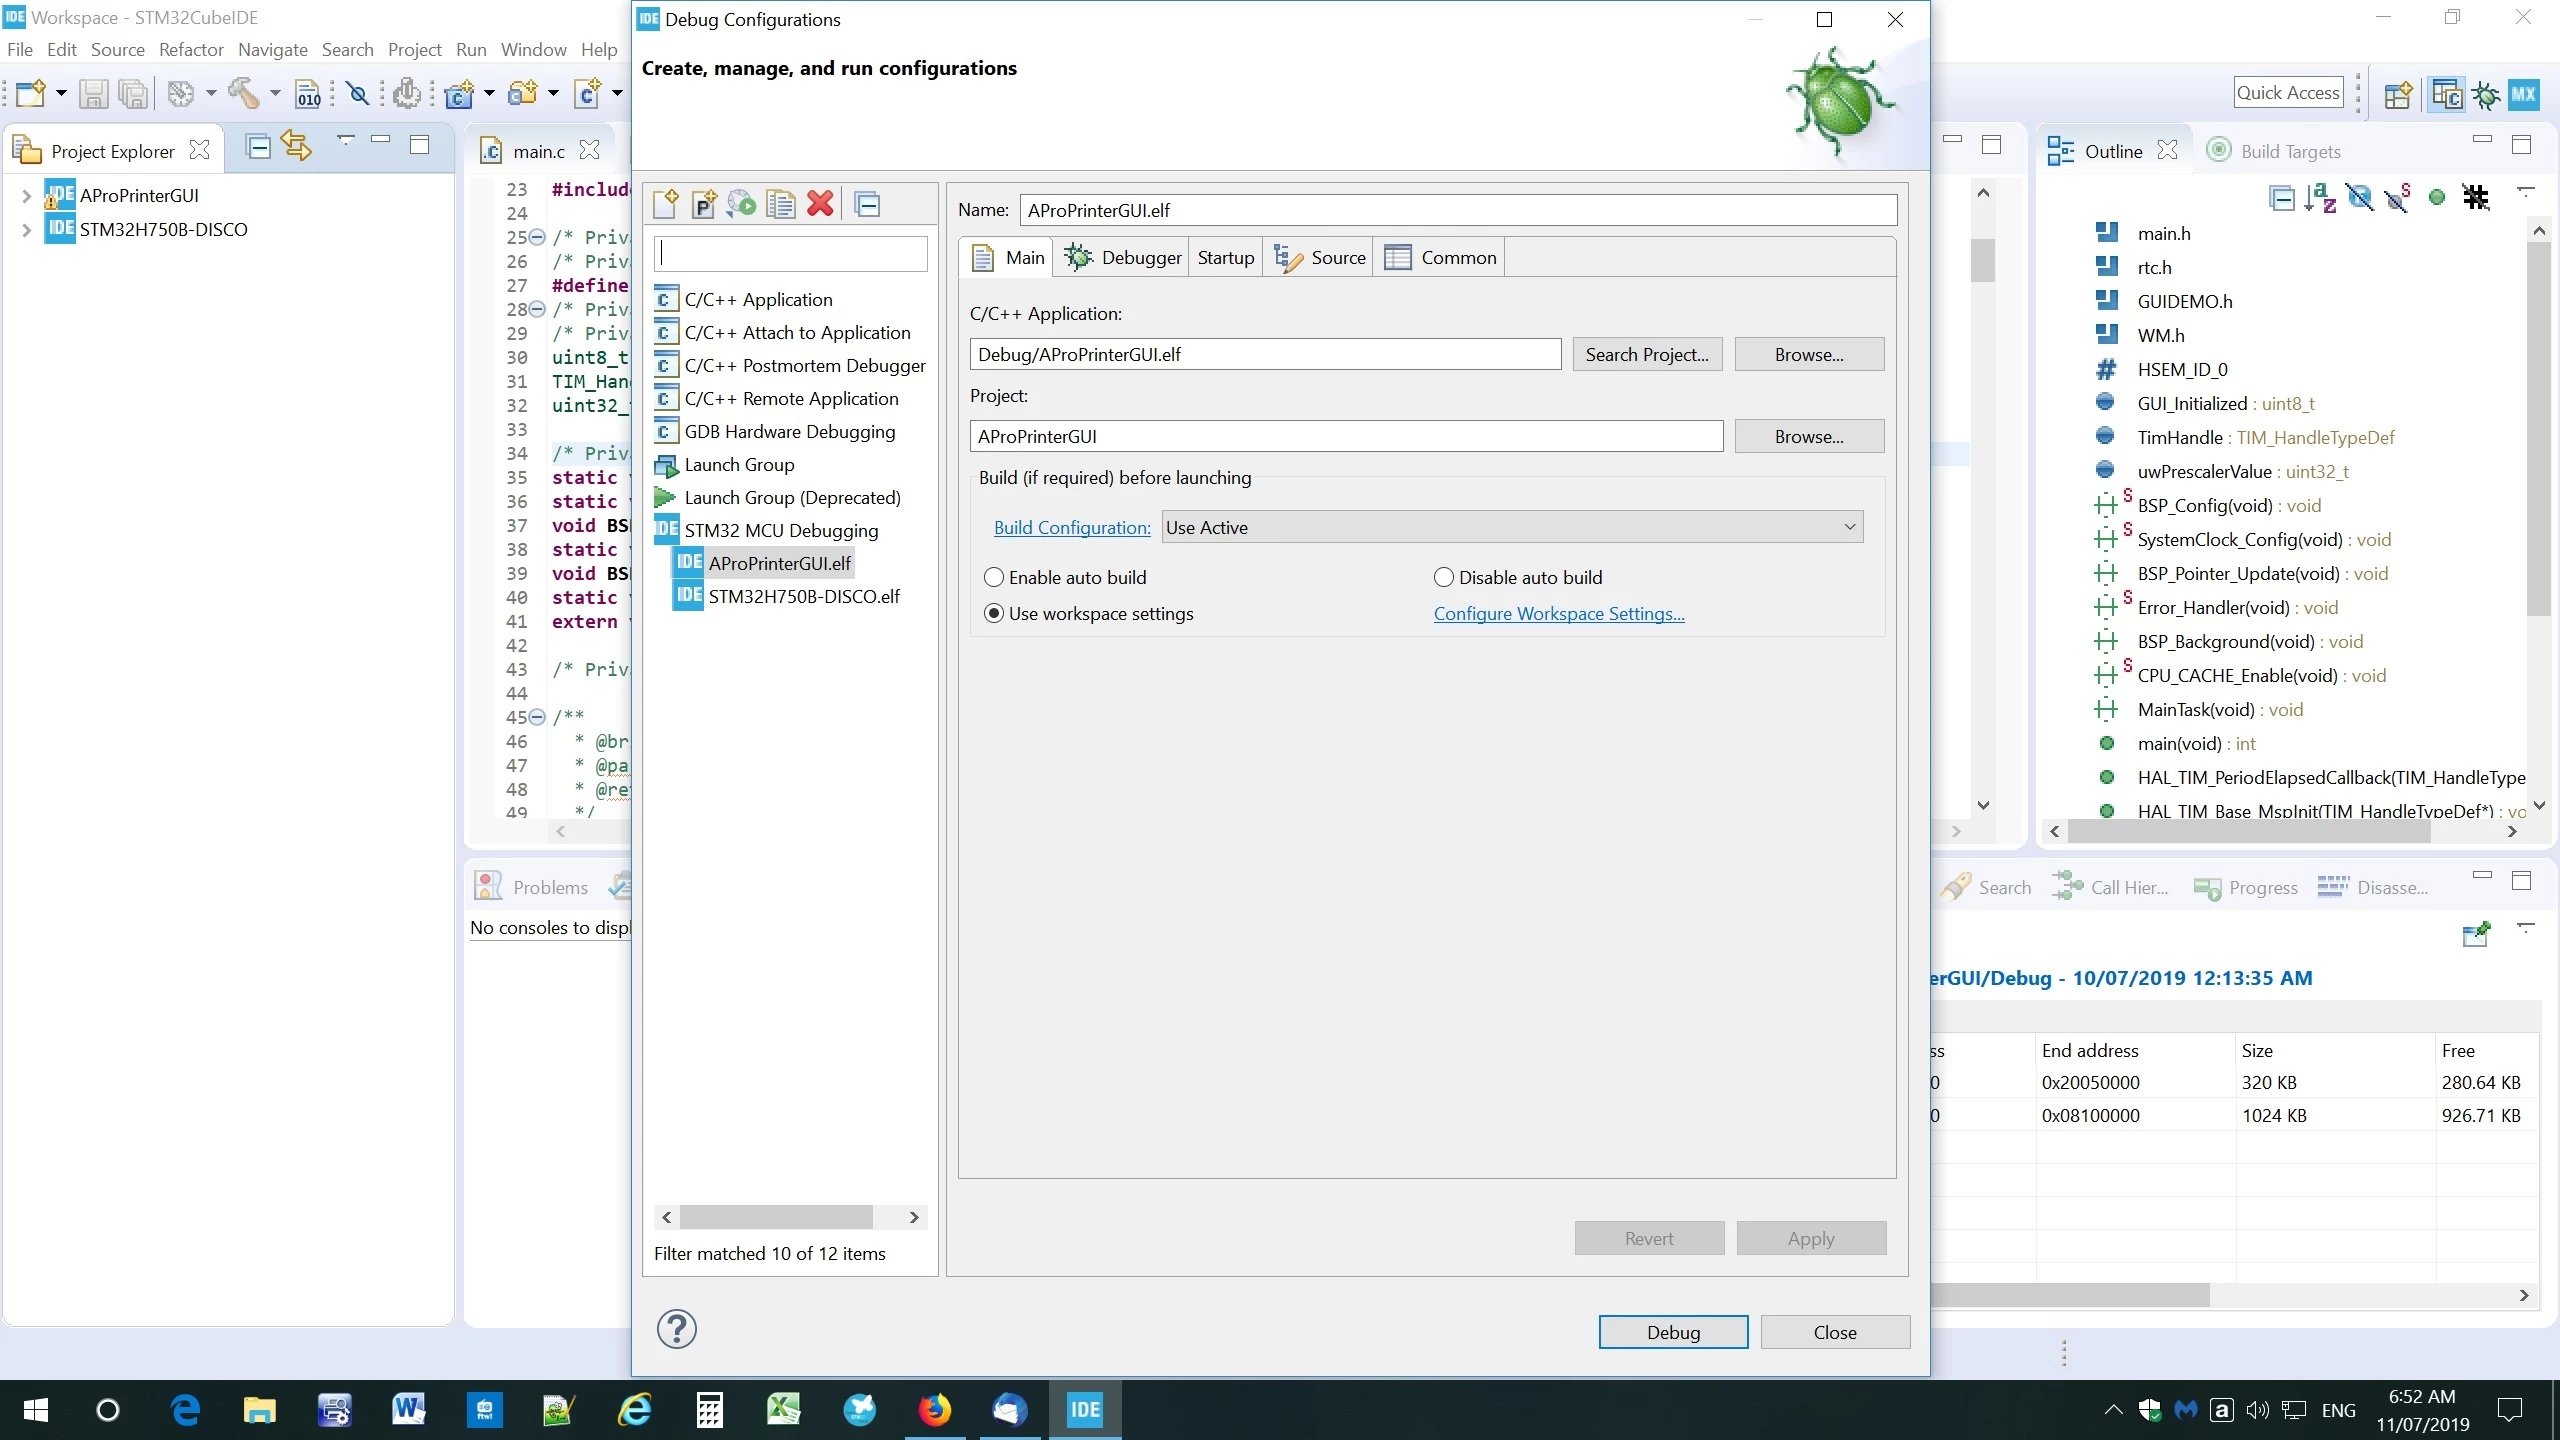Open the CubeMX perspective MX icon
This screenshot has width=2560, height=1440.
(x=2523, y=94)
